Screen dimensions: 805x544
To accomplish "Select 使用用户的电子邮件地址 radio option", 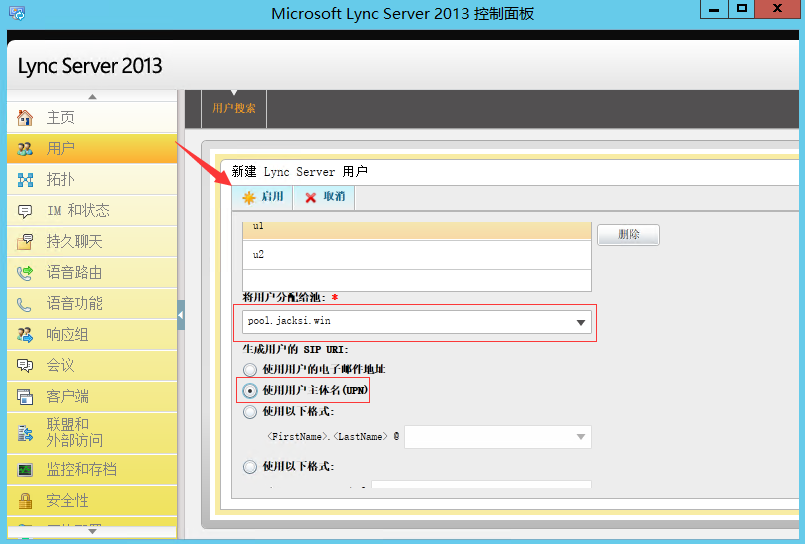I will pyautogui.click(x=250, y=370).
